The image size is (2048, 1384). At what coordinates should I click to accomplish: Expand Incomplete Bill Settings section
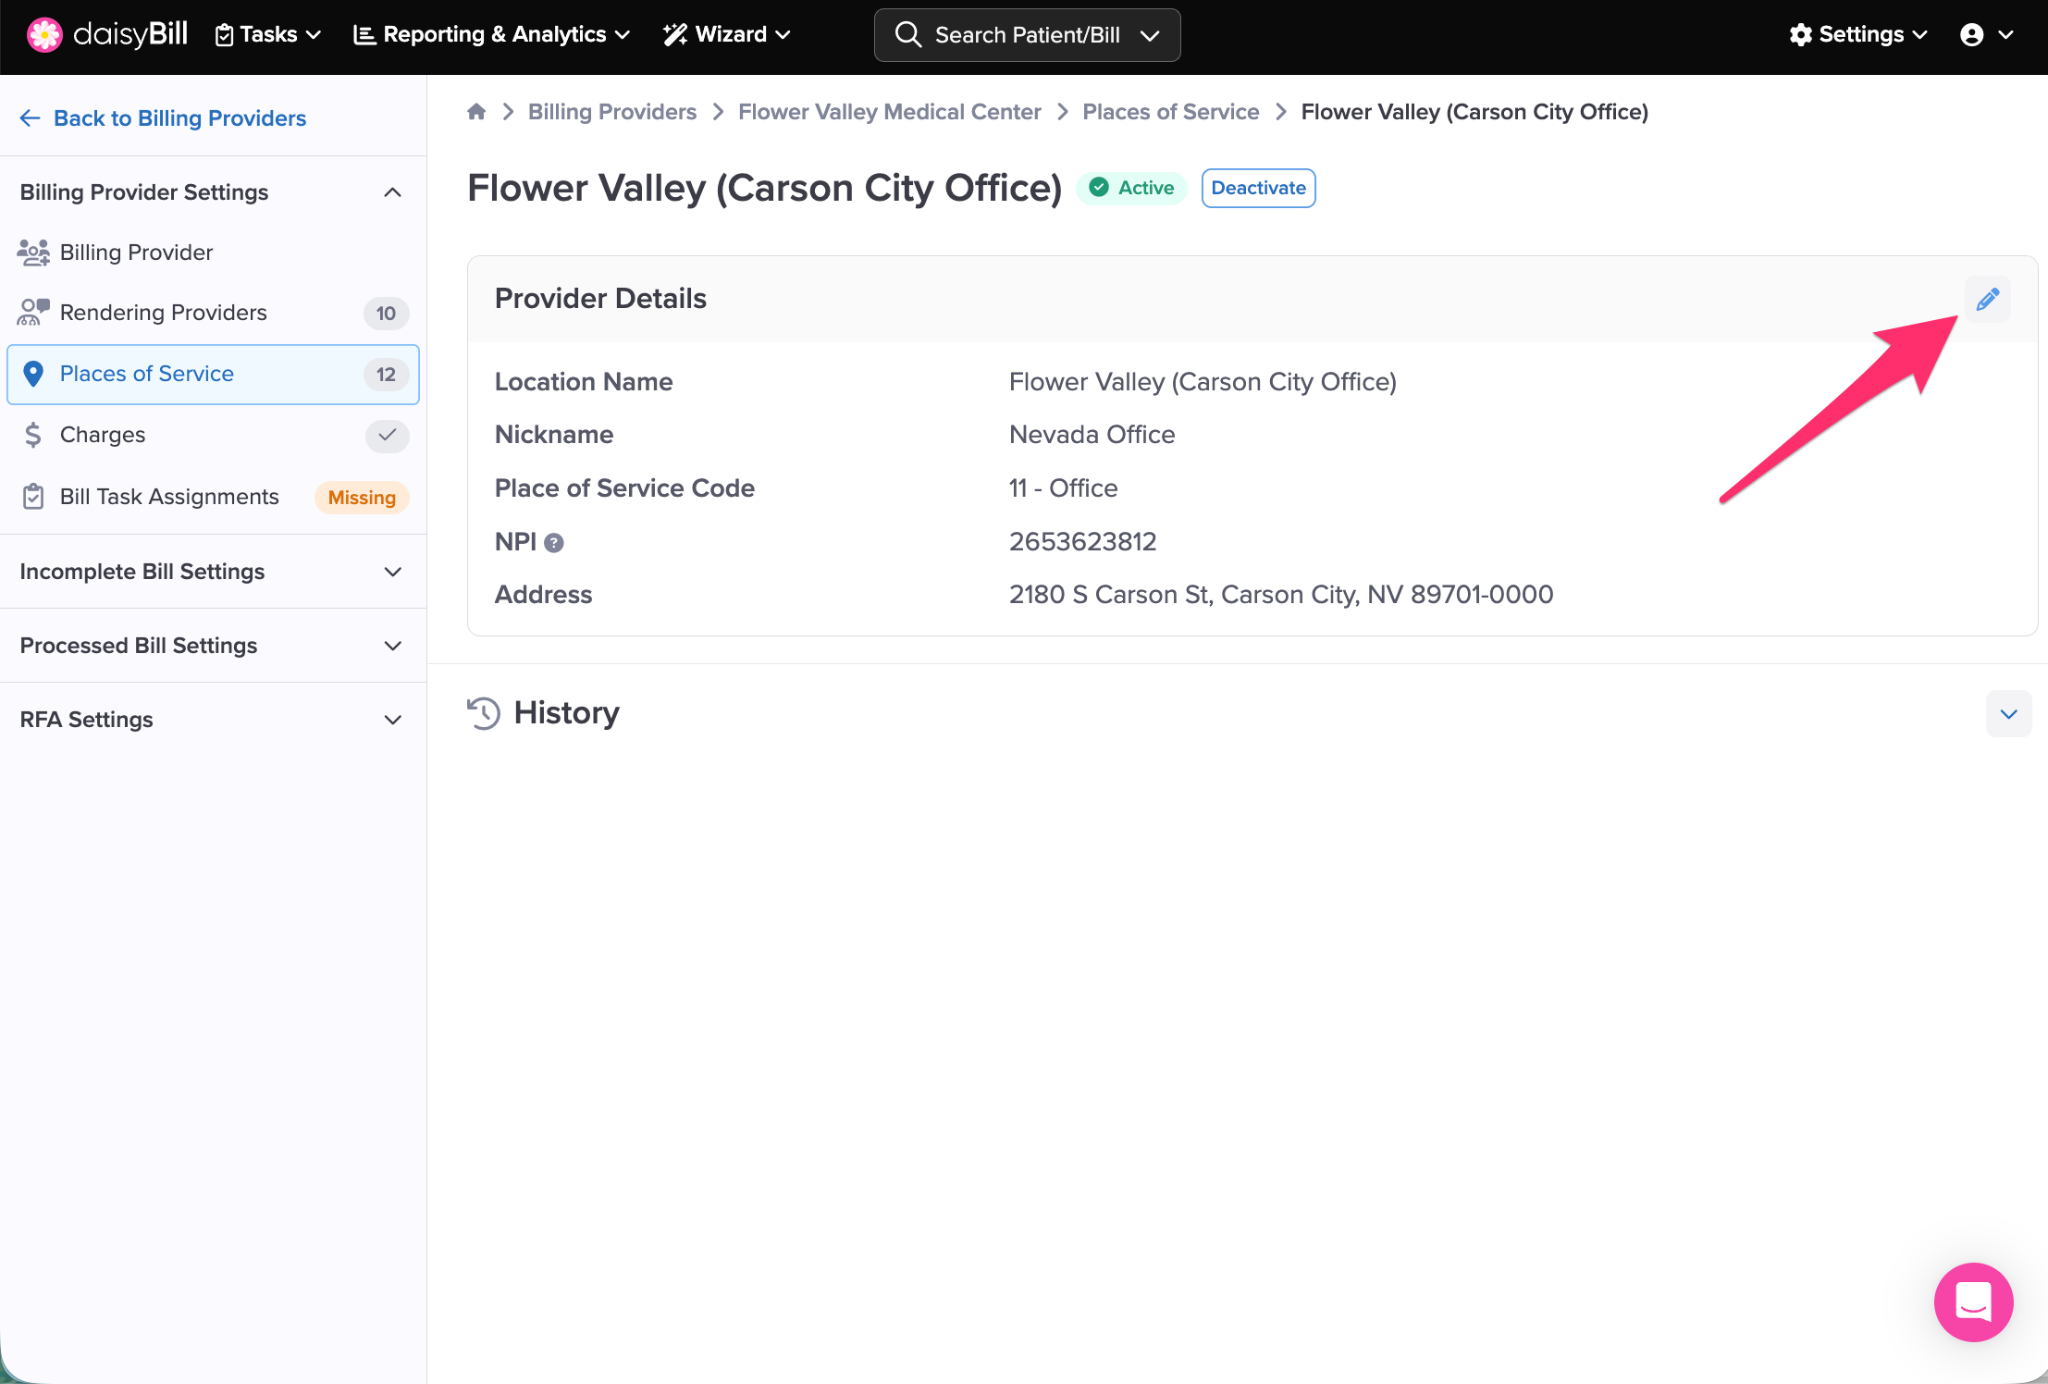392,572
